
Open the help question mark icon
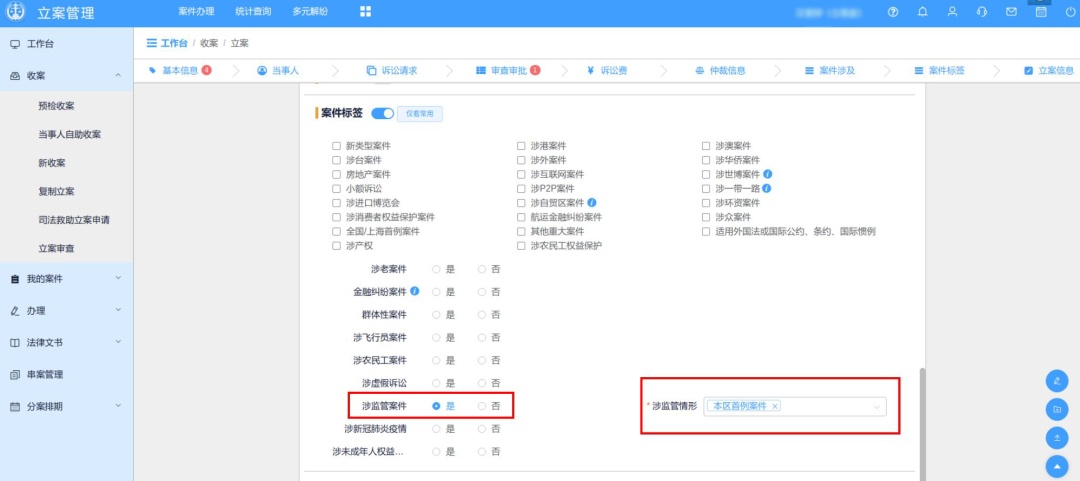coord(892,11)
